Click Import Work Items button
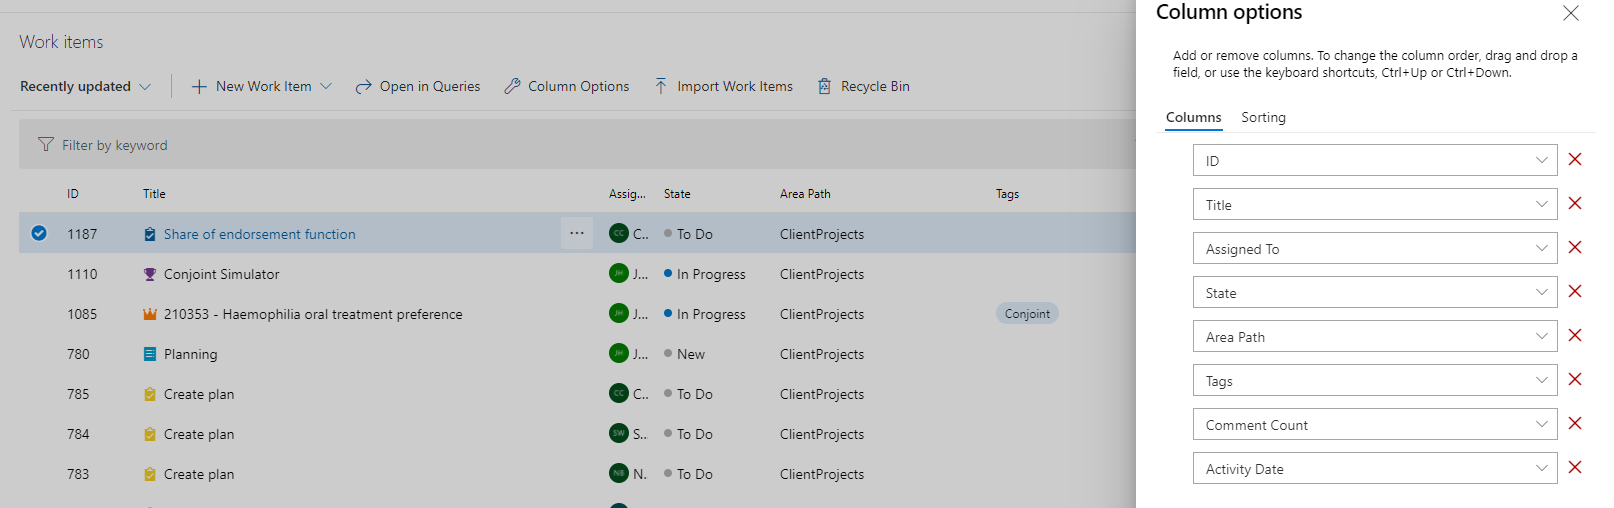This screenshot has height=508, width=1614. 724,86
